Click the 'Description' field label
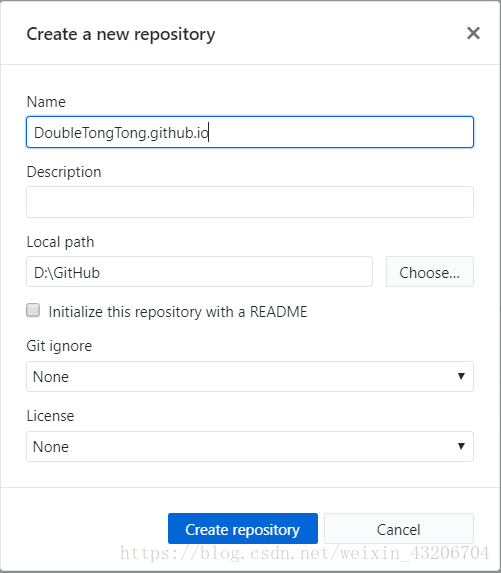501x573 pixels. [x=64, y=172]
